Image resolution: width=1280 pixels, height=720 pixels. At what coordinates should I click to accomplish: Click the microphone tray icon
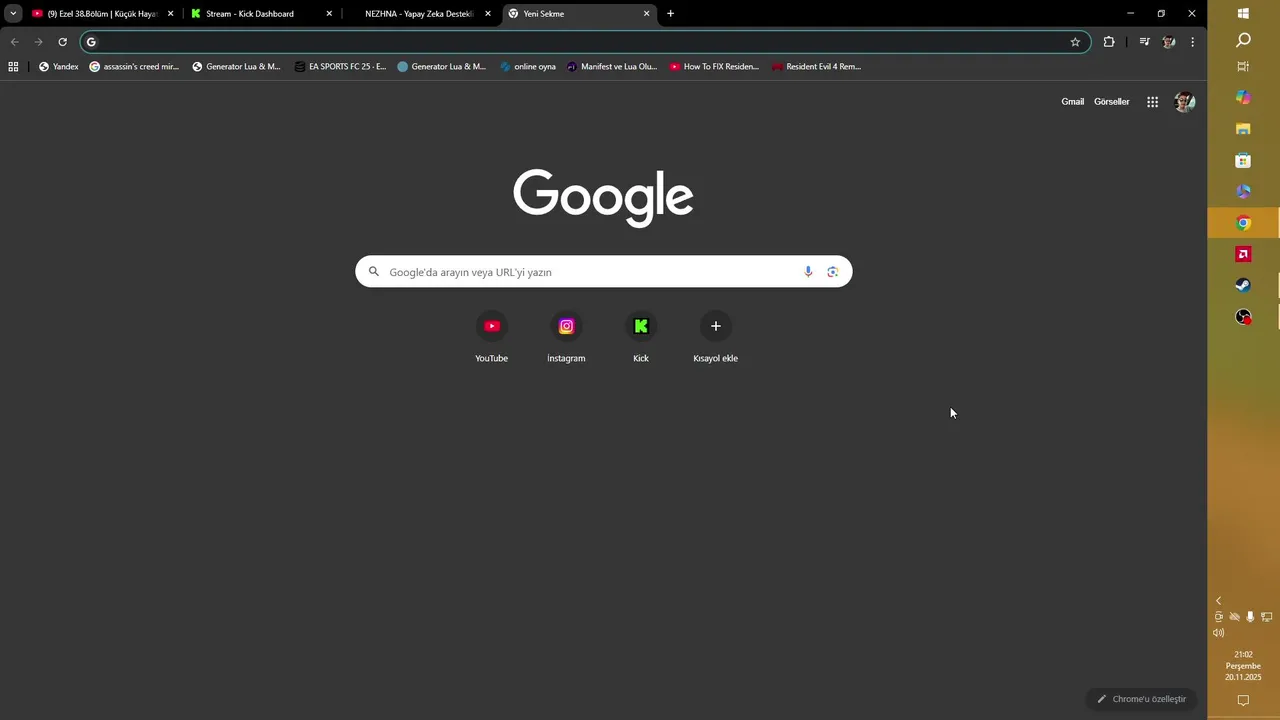tap(1250, 617)
